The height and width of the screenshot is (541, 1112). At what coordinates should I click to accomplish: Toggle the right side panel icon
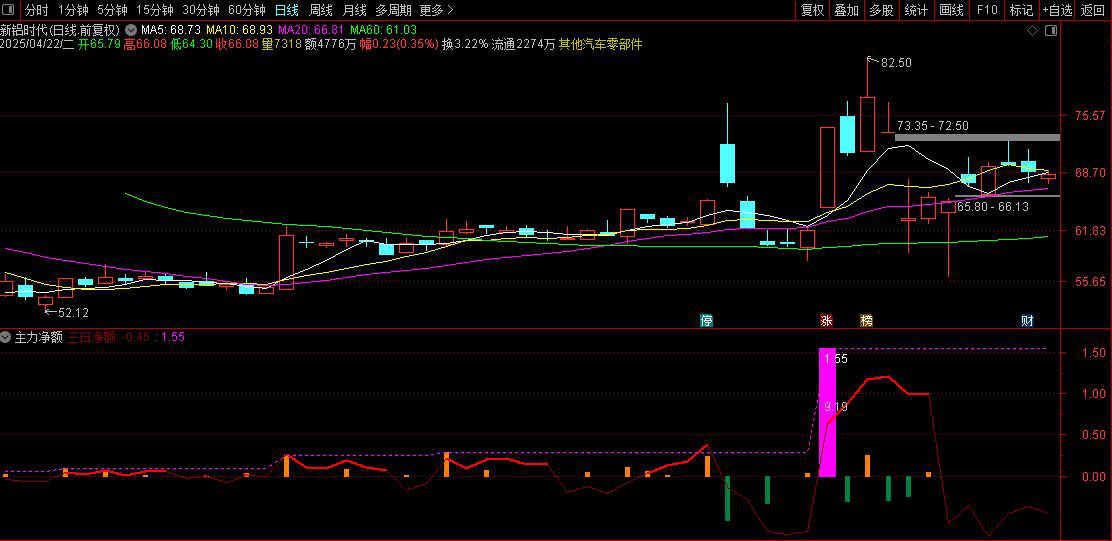pos(1051,30)
